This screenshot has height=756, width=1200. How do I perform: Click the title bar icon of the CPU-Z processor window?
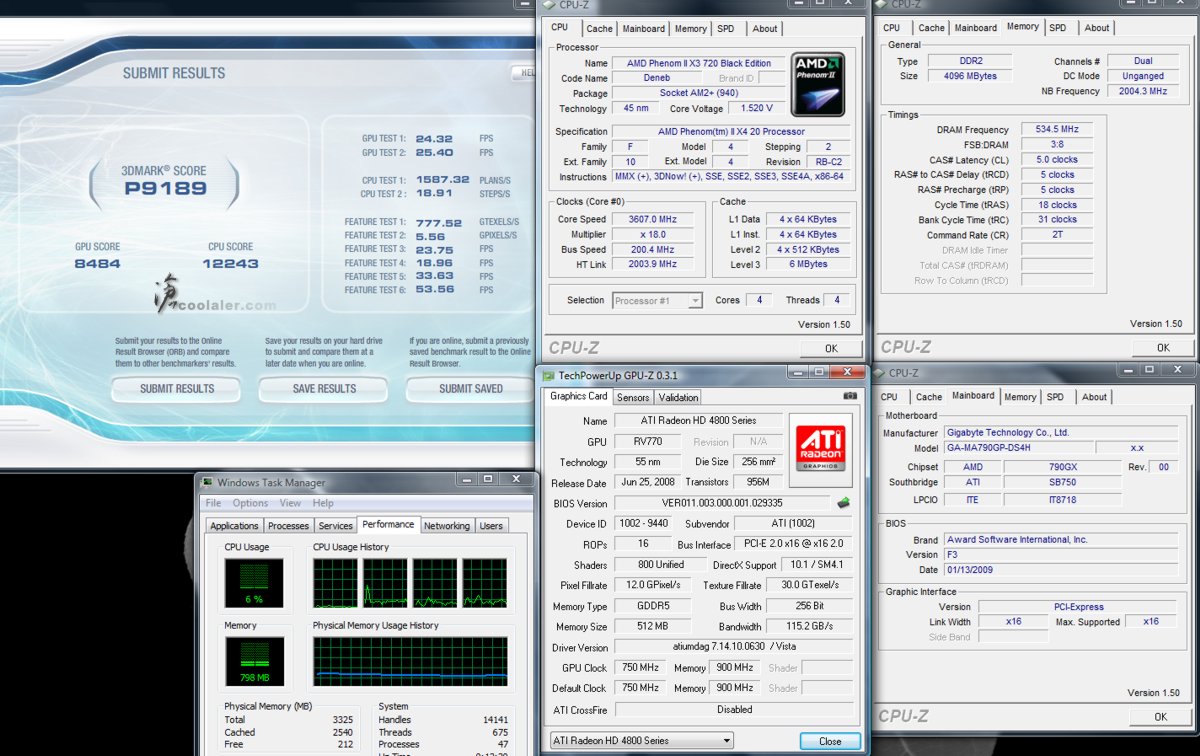549,5
